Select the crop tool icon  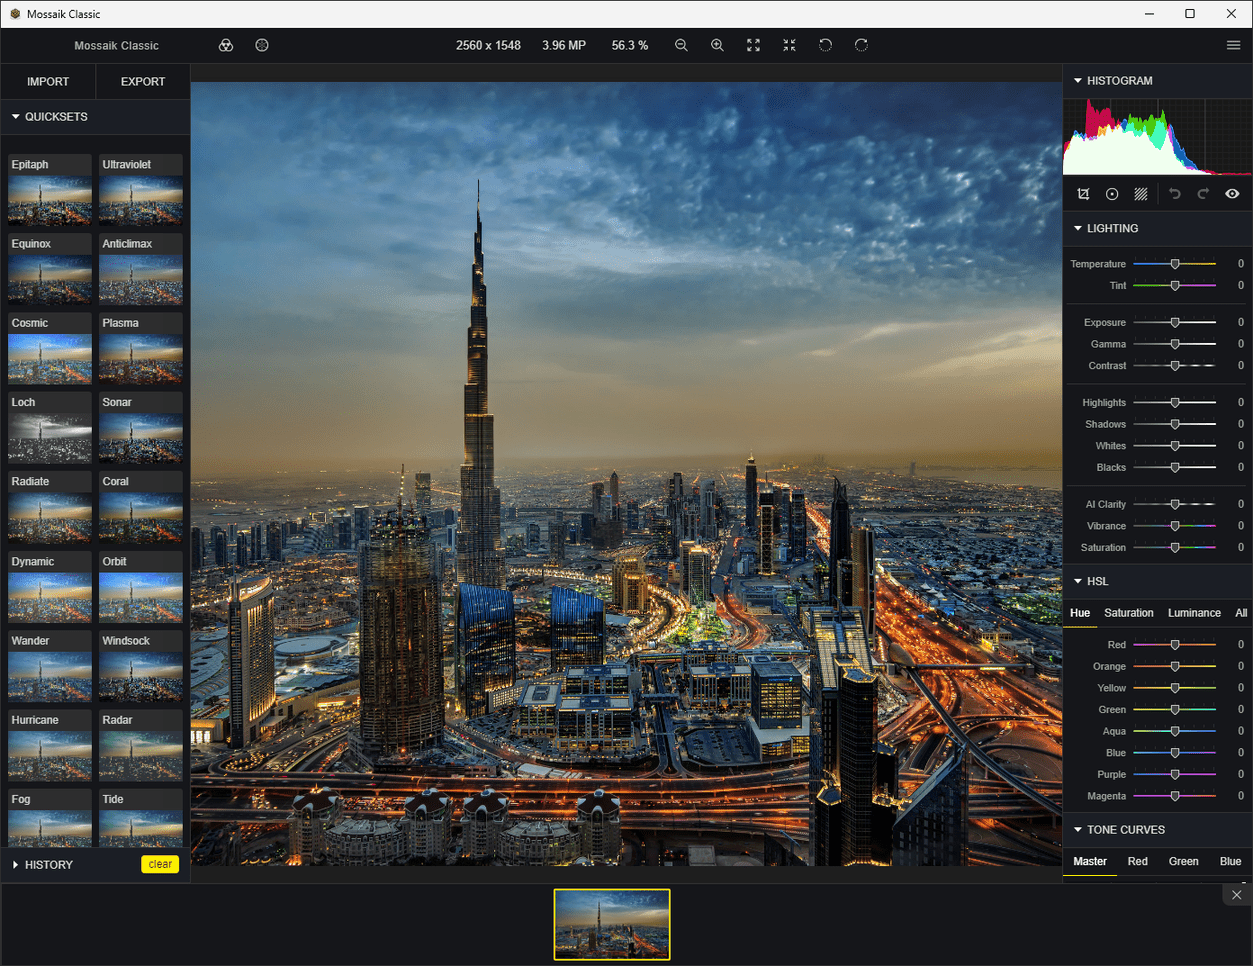coord(1083,194)
